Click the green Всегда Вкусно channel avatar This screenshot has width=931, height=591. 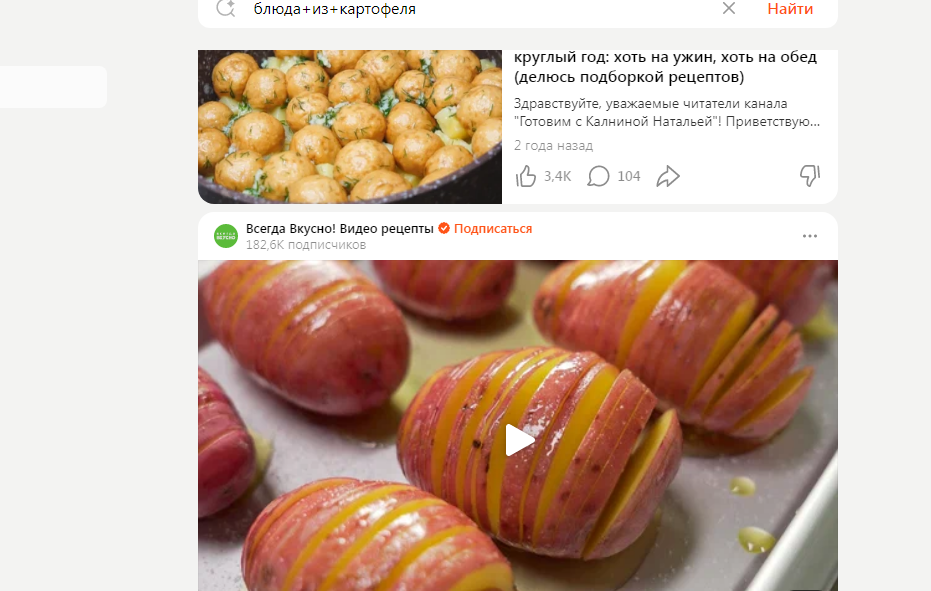(226, 236)
